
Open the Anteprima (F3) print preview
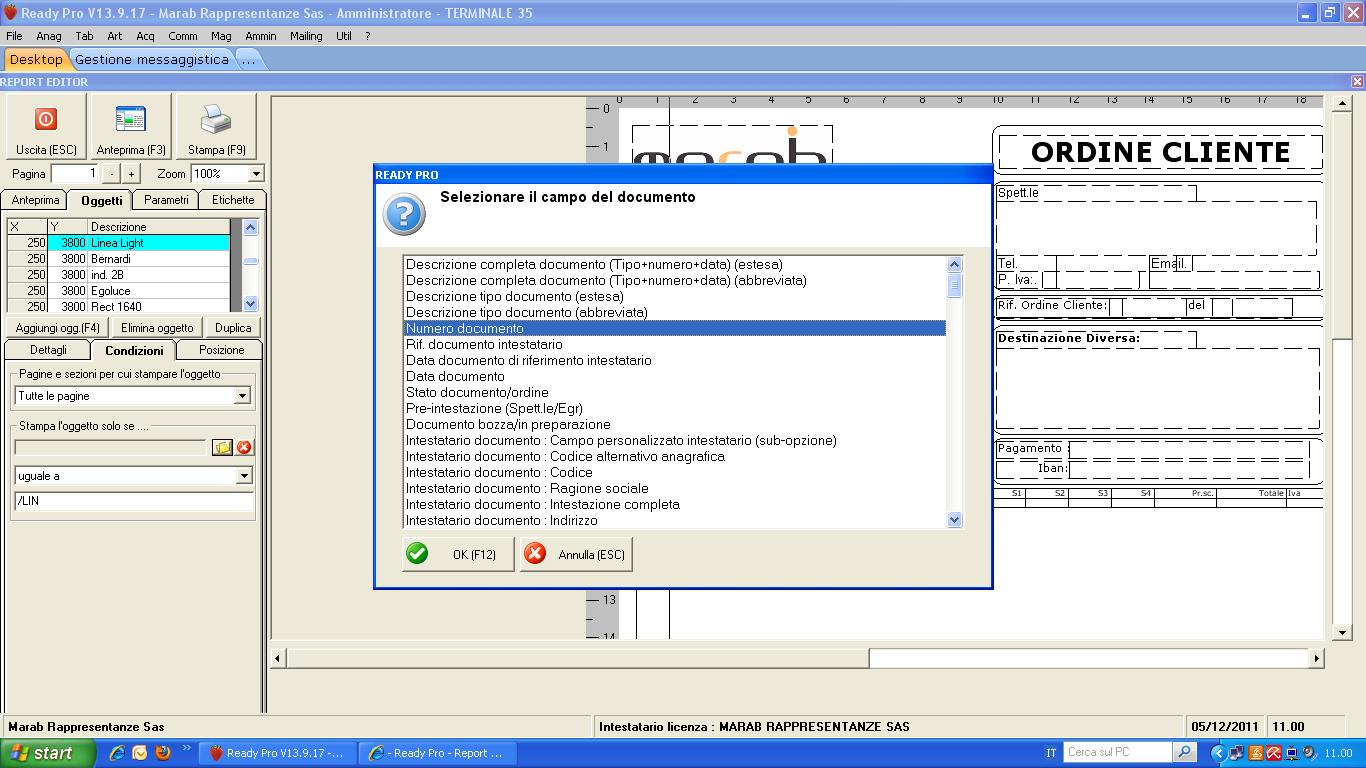tap(131, 127)
